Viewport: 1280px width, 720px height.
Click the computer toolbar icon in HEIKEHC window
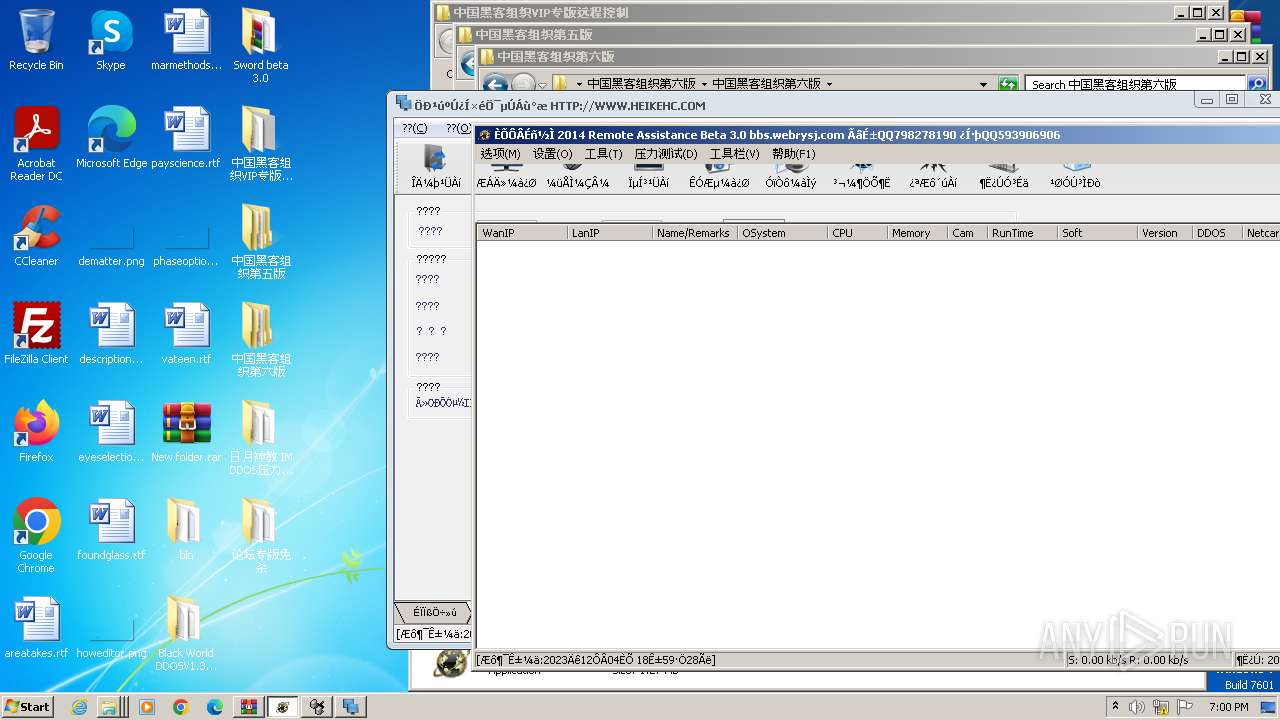click(x=436, y=166)
